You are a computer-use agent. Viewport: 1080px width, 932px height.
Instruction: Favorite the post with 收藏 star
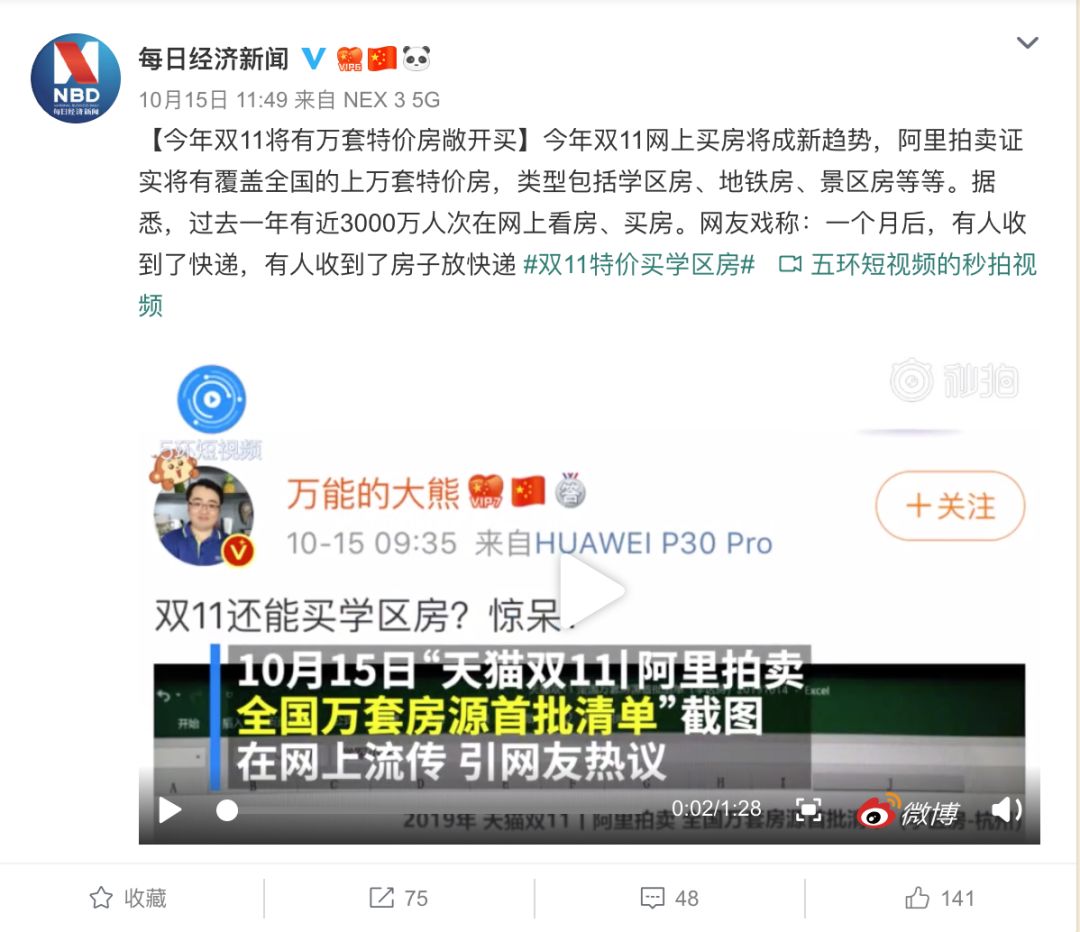[129, 898]
